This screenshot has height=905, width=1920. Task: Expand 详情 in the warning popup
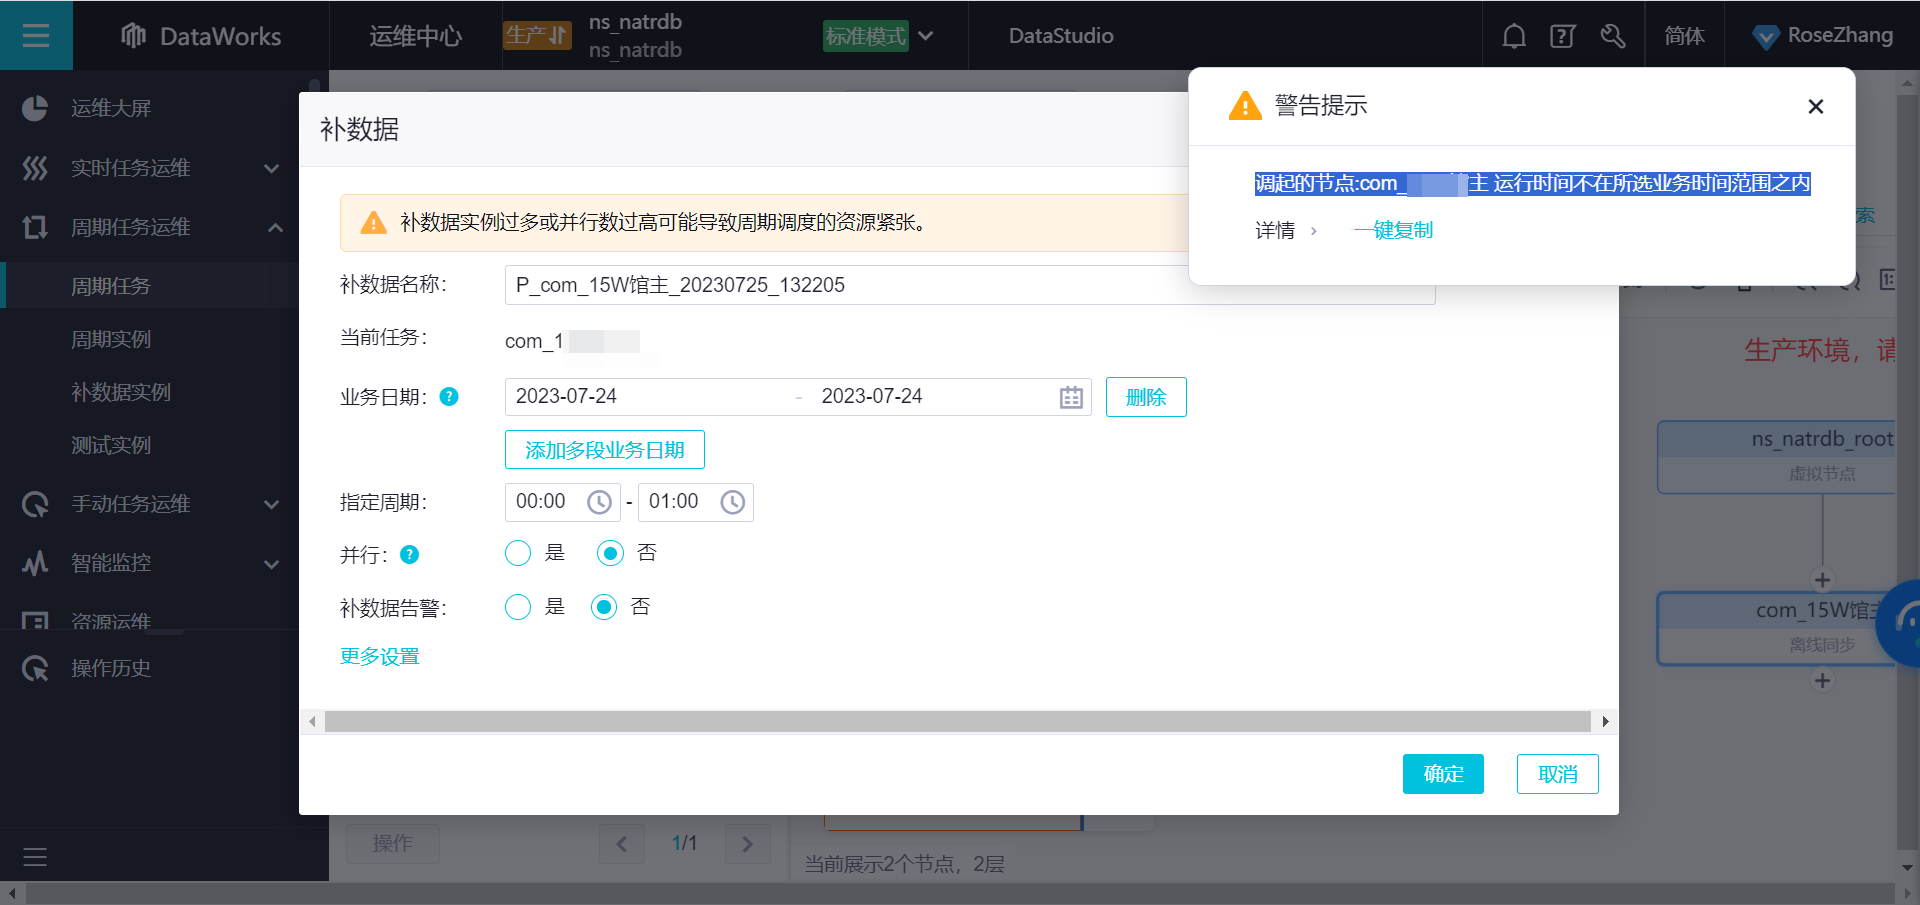[1286, 231]
